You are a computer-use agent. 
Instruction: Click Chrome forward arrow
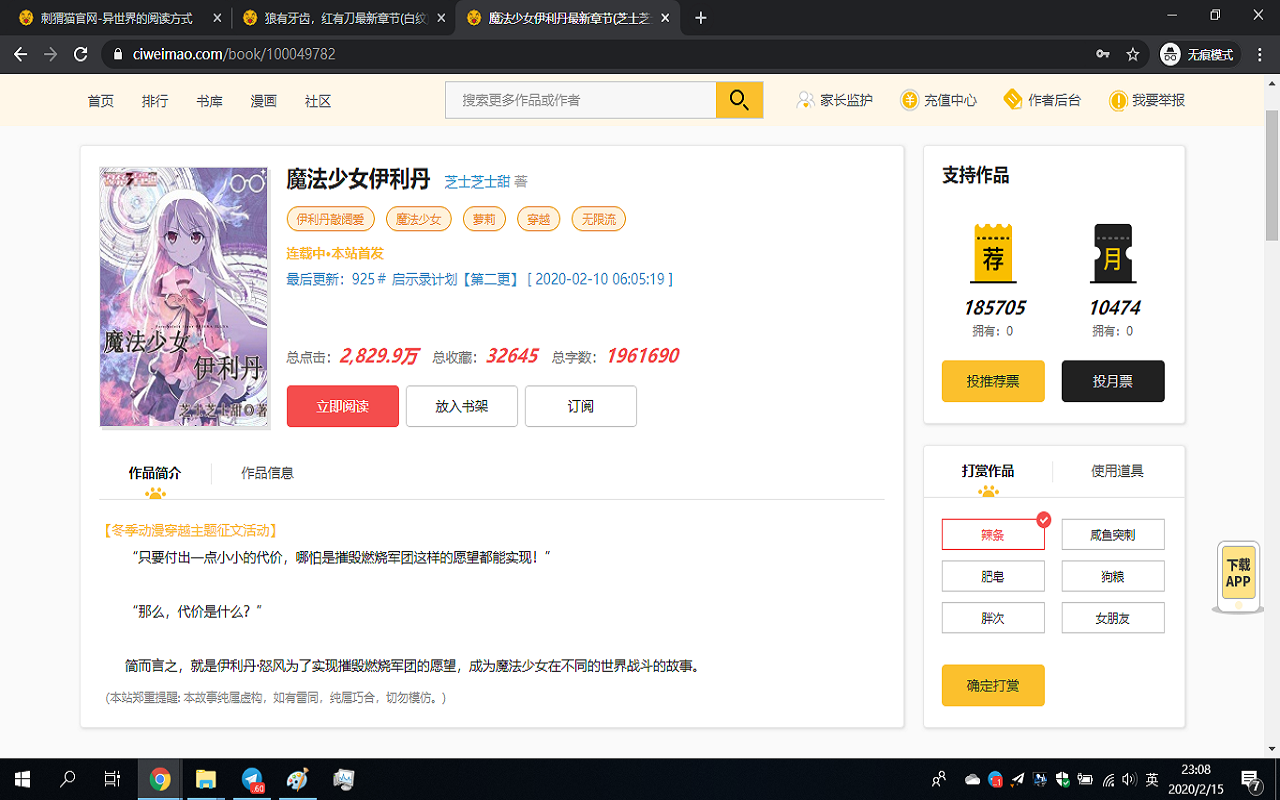point(50,54)
